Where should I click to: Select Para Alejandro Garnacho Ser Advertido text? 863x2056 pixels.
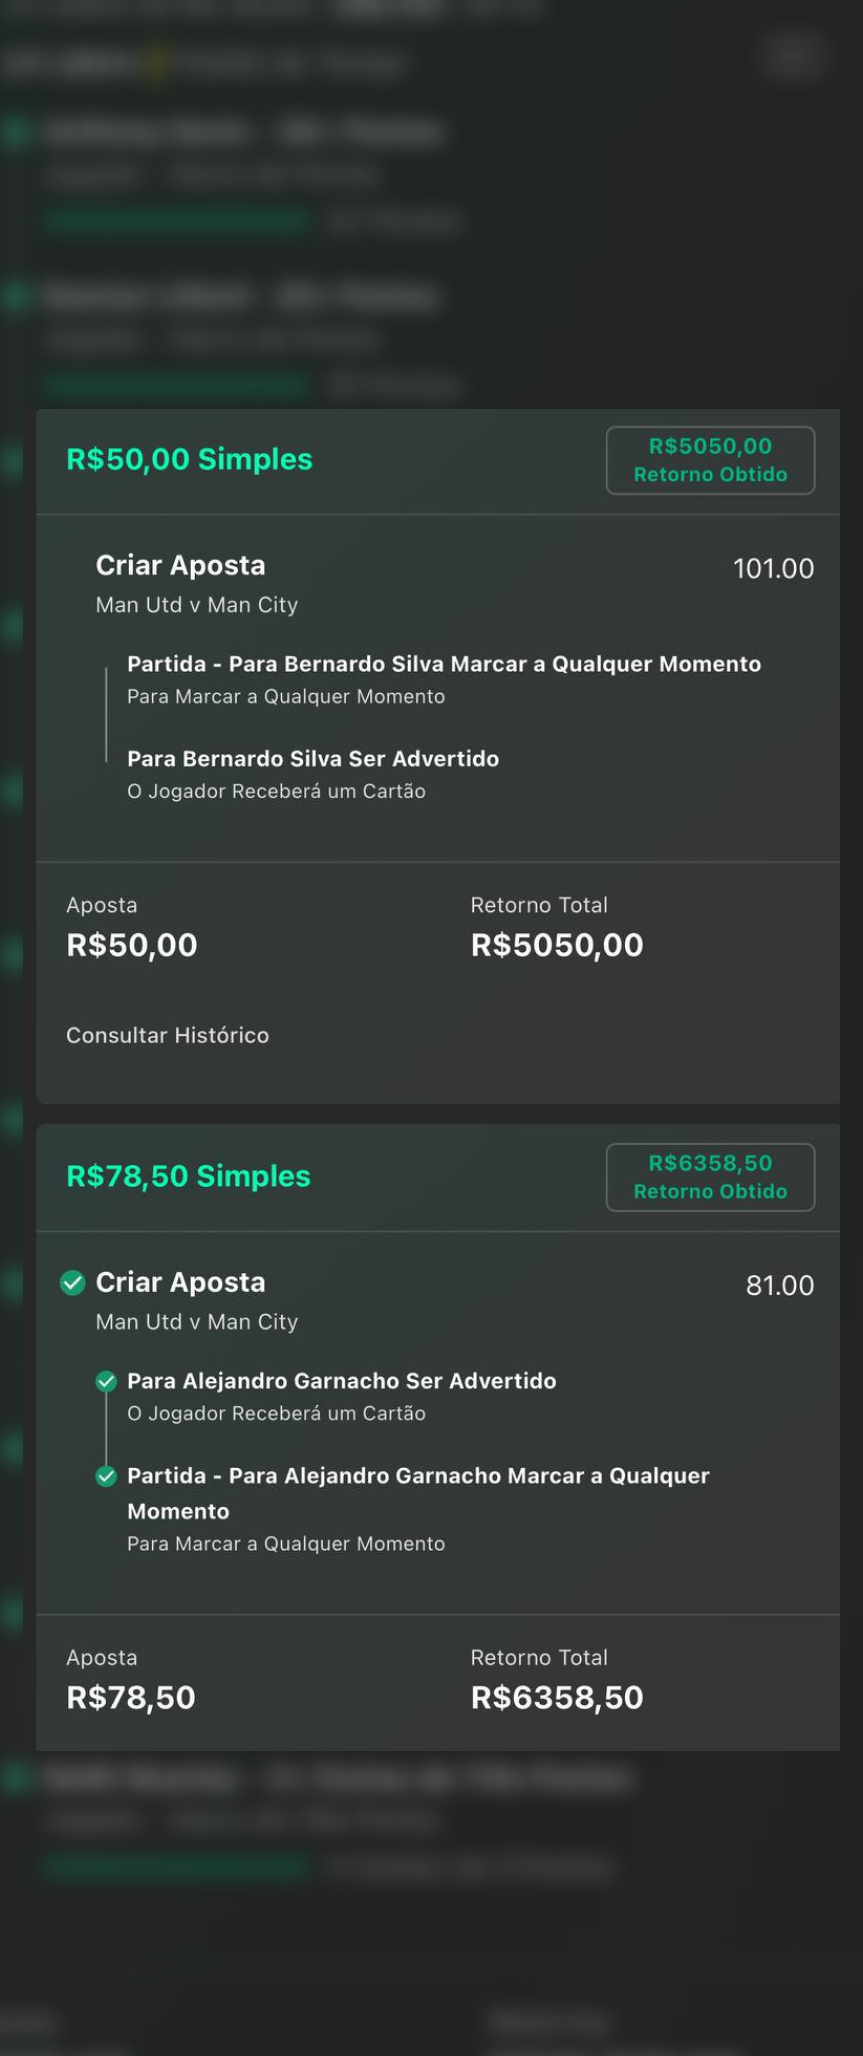point(341,1381)
